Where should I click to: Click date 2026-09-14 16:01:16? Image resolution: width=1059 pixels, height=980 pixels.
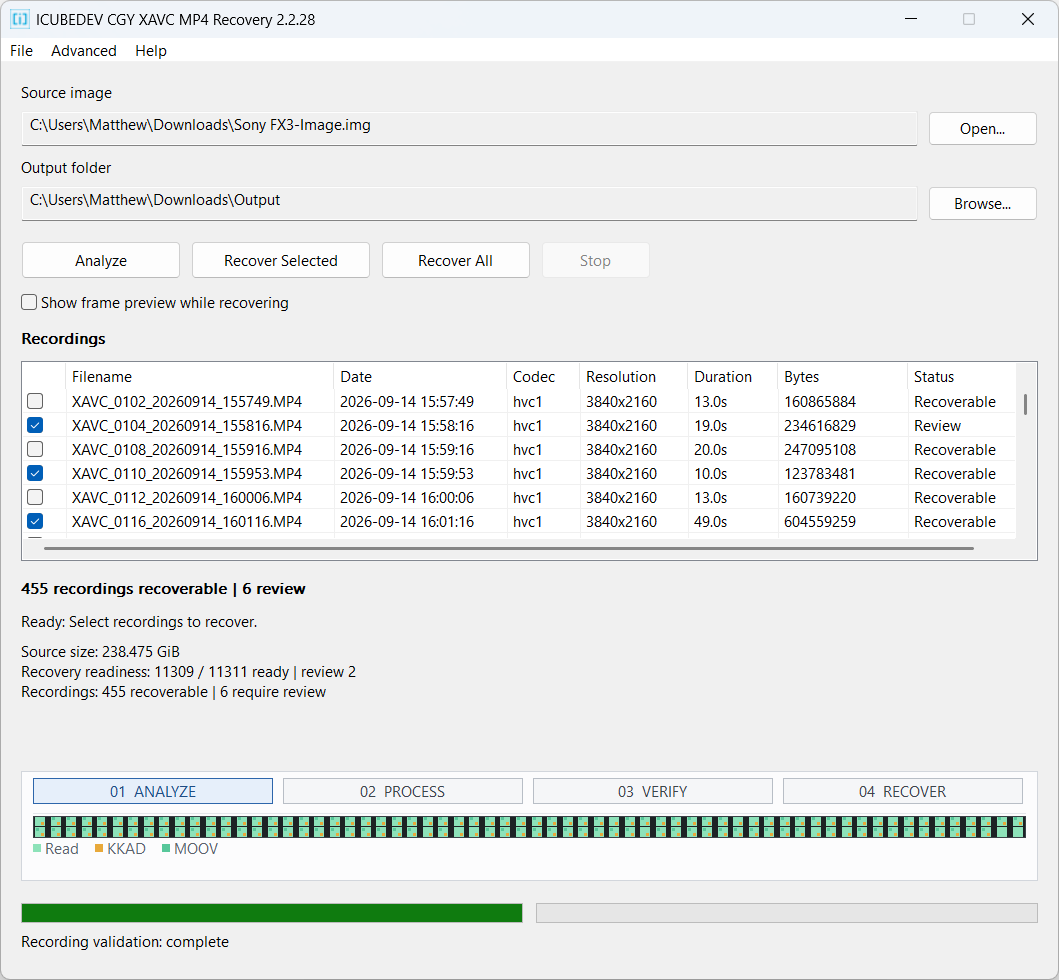pyautogui.click(x=407, y=521)
